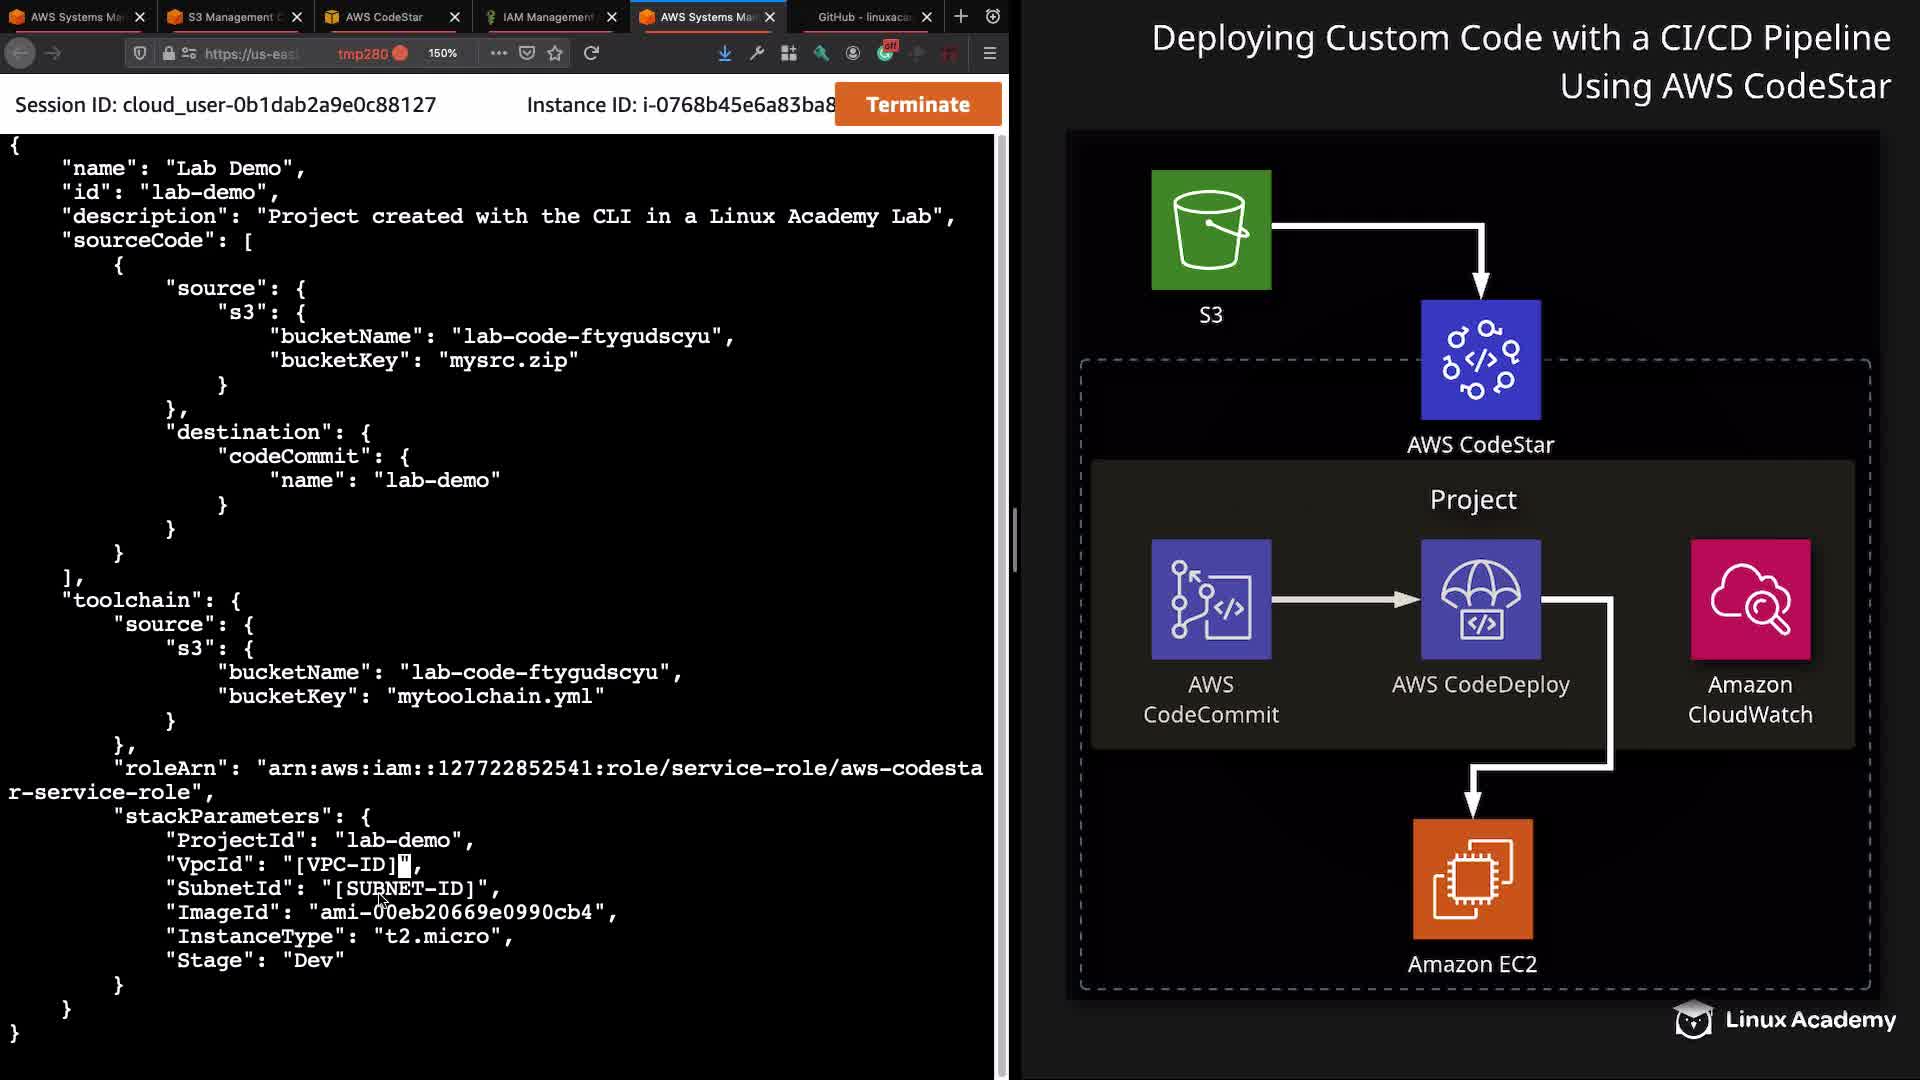The width and height of the screenshot is (1920, 1080).
Task: Open the Firefox hamburger menu
Action: (989, 53)
